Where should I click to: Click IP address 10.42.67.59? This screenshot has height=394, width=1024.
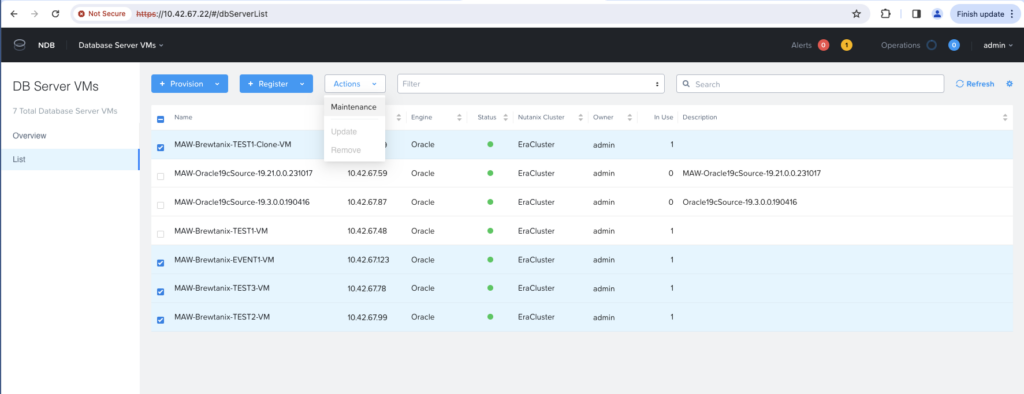pos(367,173)
